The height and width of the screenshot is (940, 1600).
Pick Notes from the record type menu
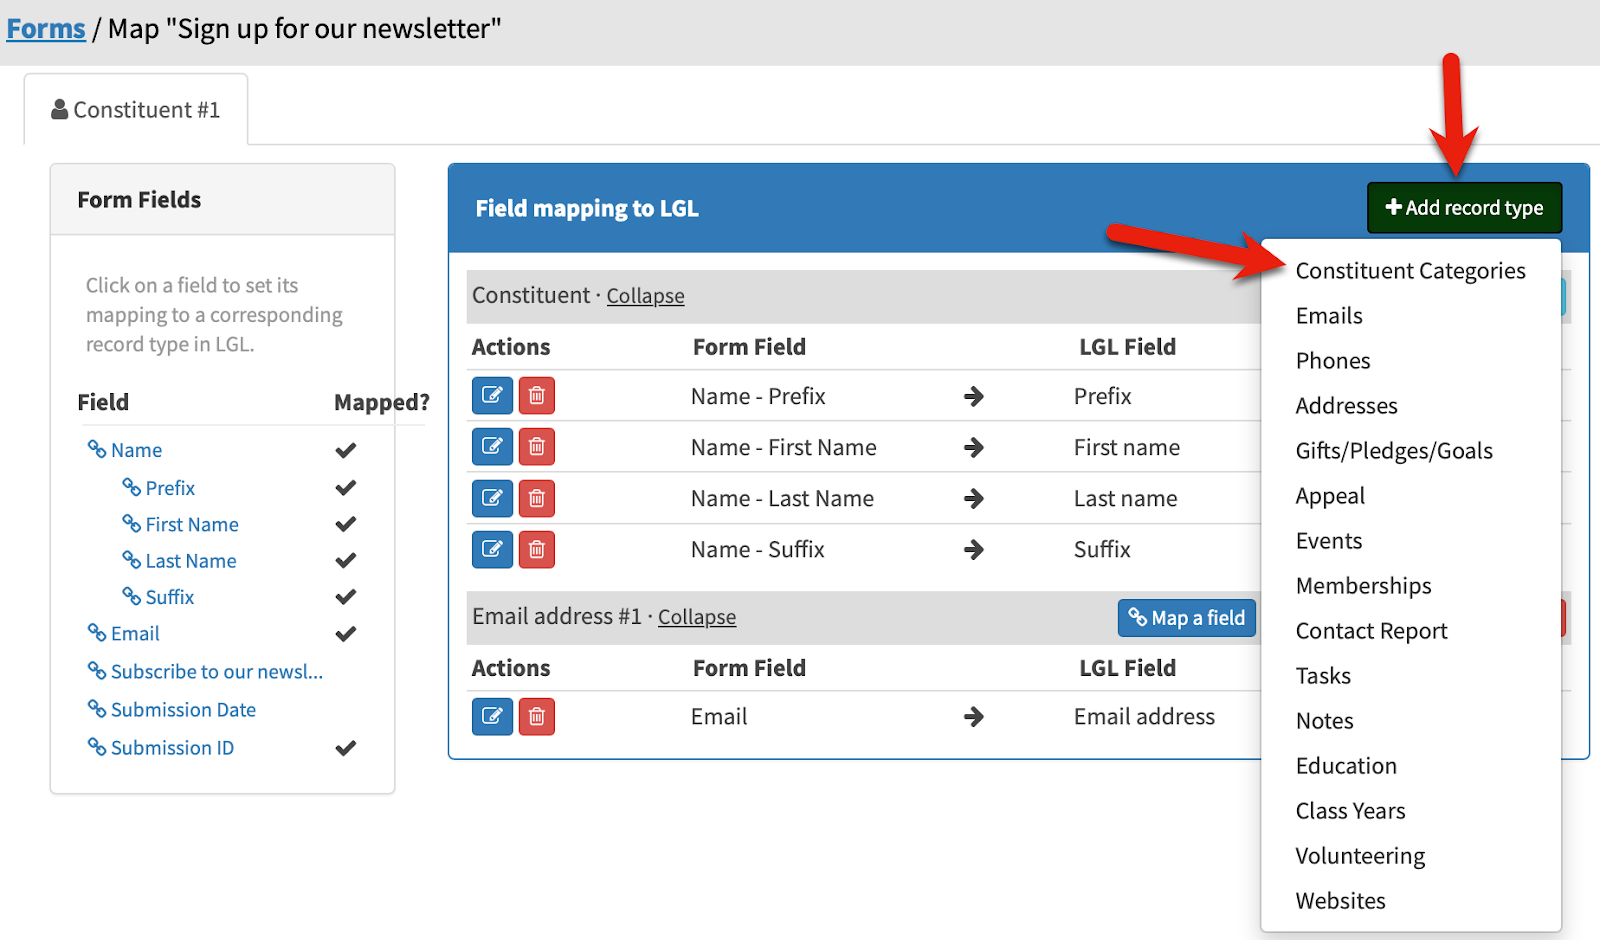(x=1324, y=721)
